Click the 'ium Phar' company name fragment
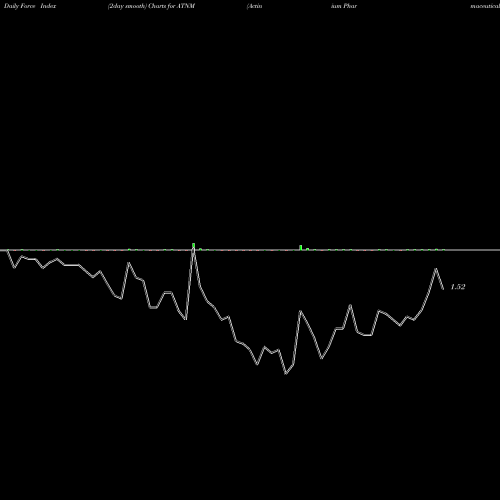The image size is (500, 500). [344, 6]
